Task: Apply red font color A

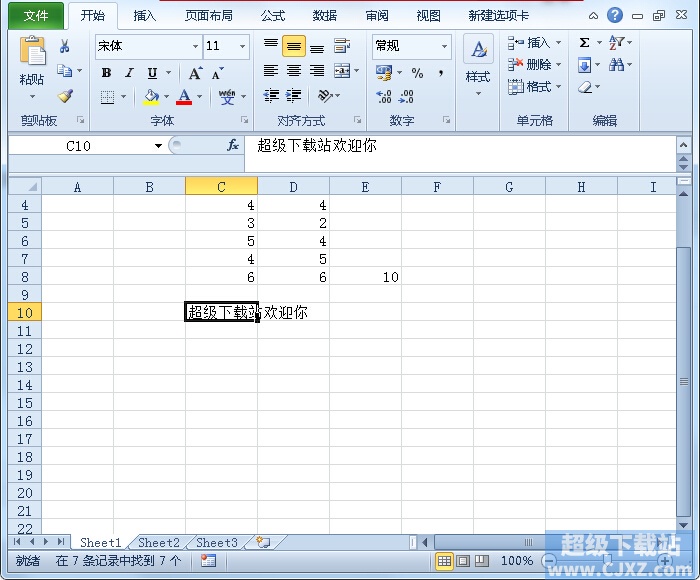Action: [184, 96]
